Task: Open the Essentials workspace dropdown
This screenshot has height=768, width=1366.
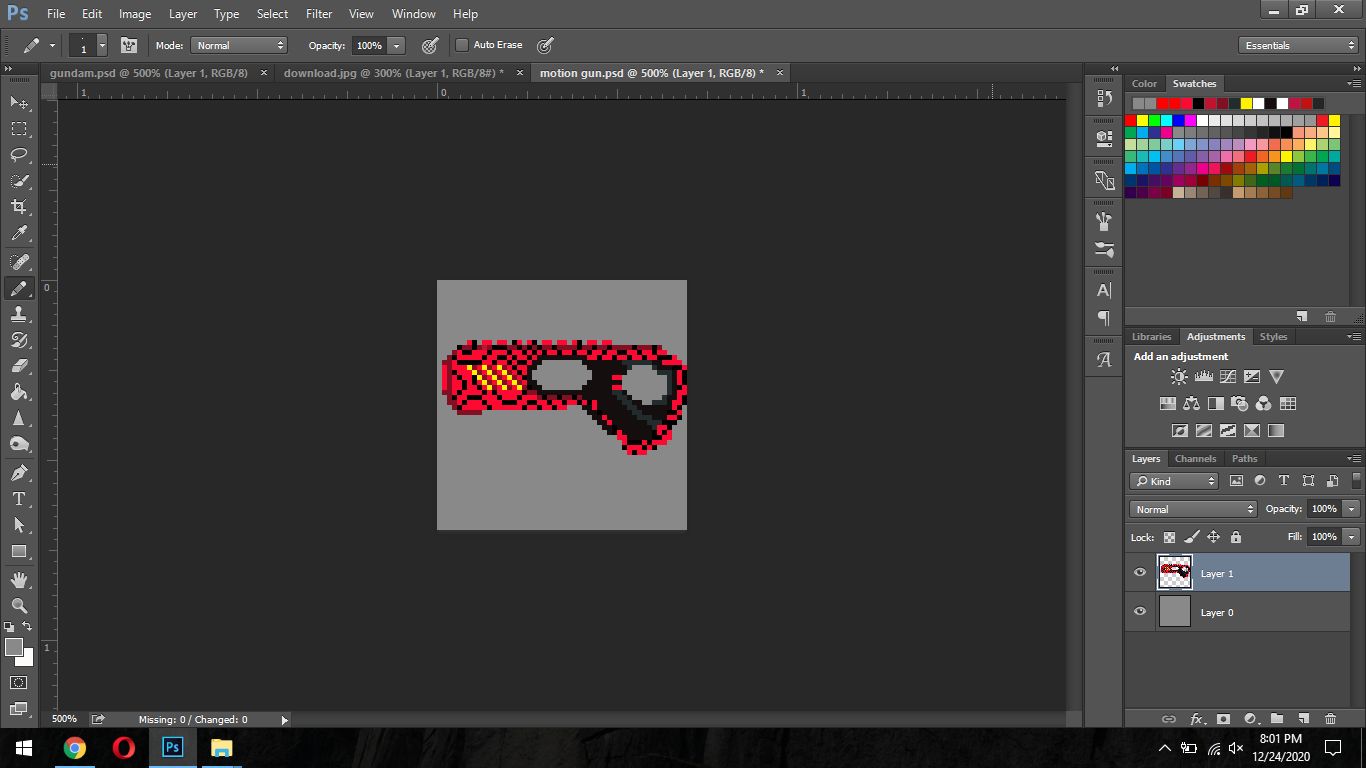Action: (x=1297, y=45)
